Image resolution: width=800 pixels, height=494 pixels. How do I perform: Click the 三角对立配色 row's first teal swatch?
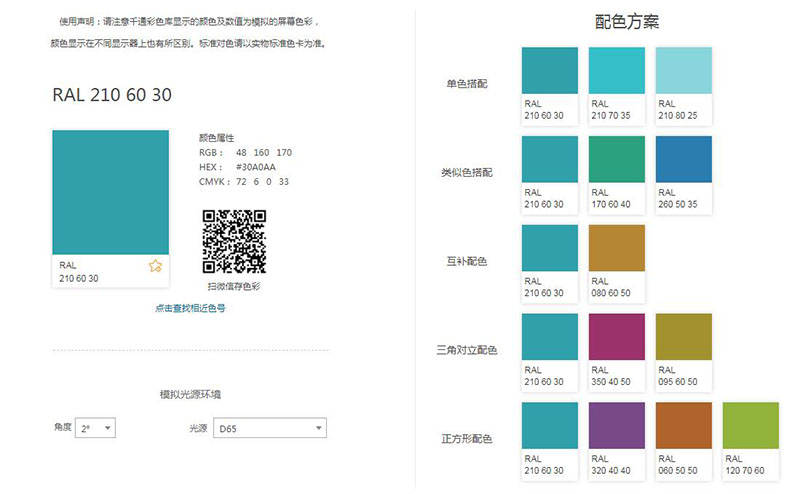550,337
